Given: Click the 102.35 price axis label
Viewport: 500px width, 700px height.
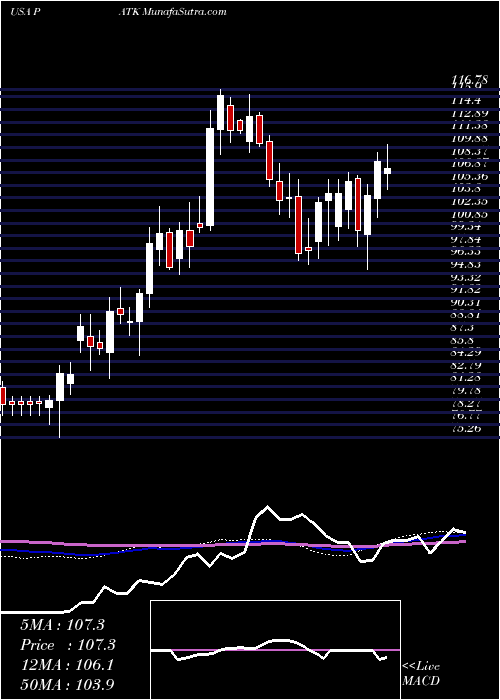Looking at the screenshot, I should [470, 202].
